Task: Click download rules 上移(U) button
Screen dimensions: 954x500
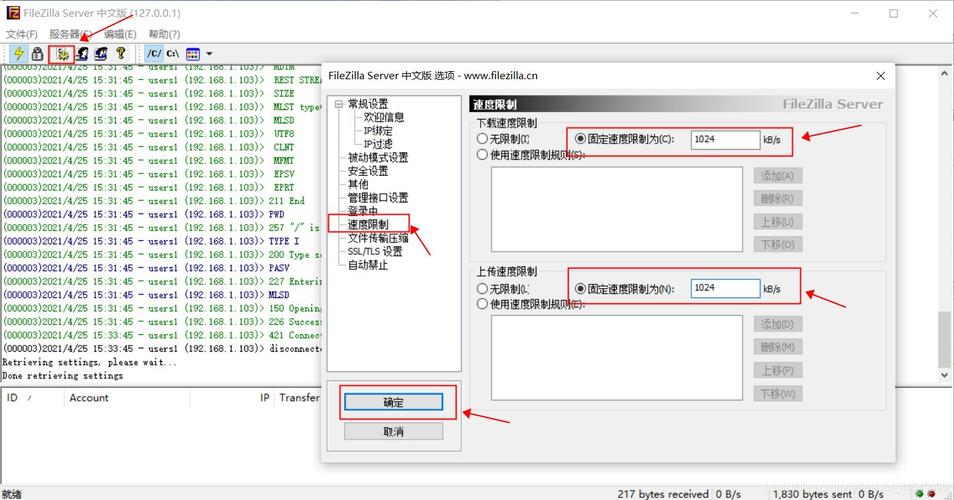Action: (778, 221)
